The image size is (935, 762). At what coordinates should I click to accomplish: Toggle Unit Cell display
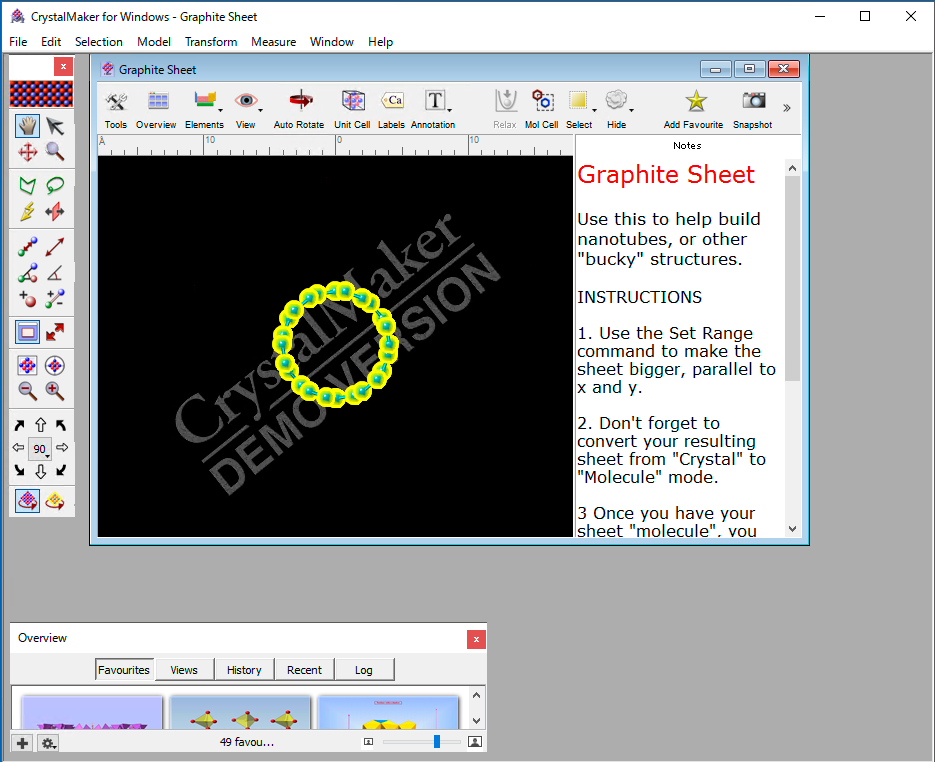pos(352,109)
